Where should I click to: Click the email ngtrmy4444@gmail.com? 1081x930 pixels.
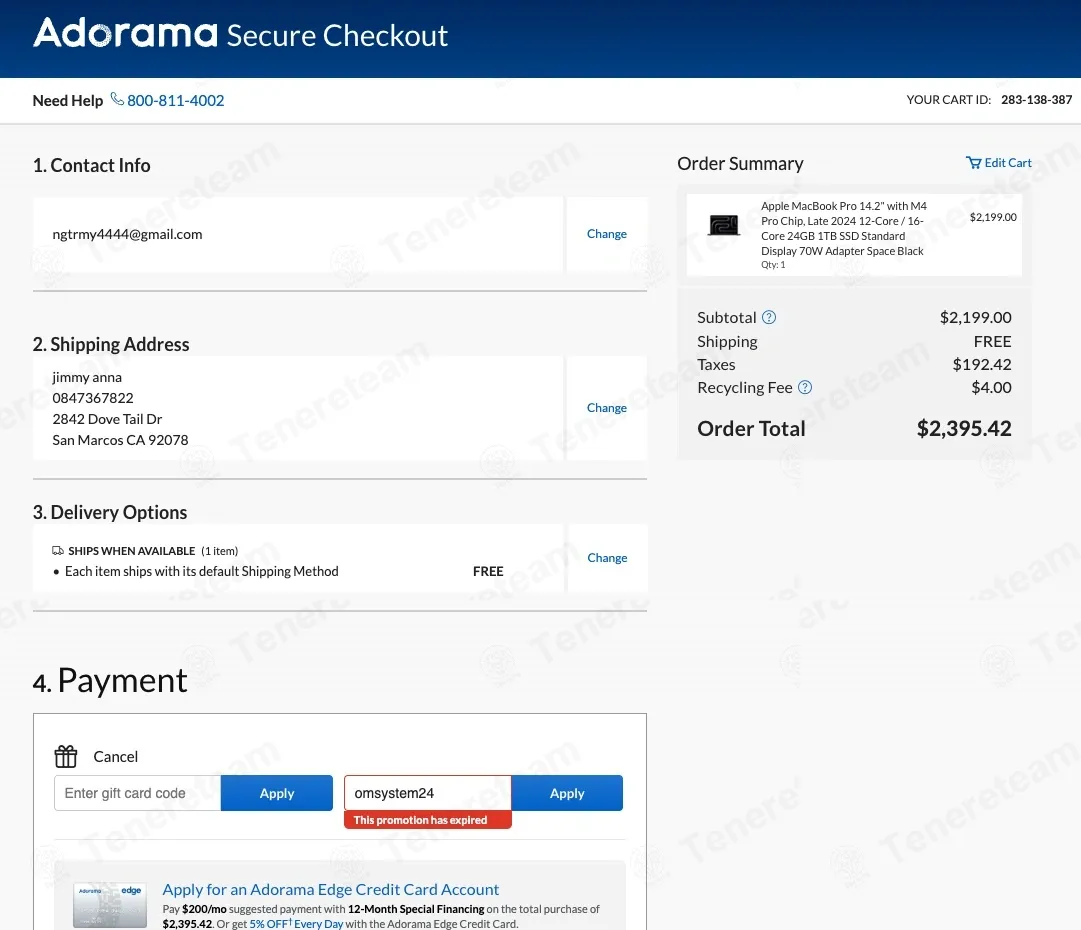coord(128,234)
